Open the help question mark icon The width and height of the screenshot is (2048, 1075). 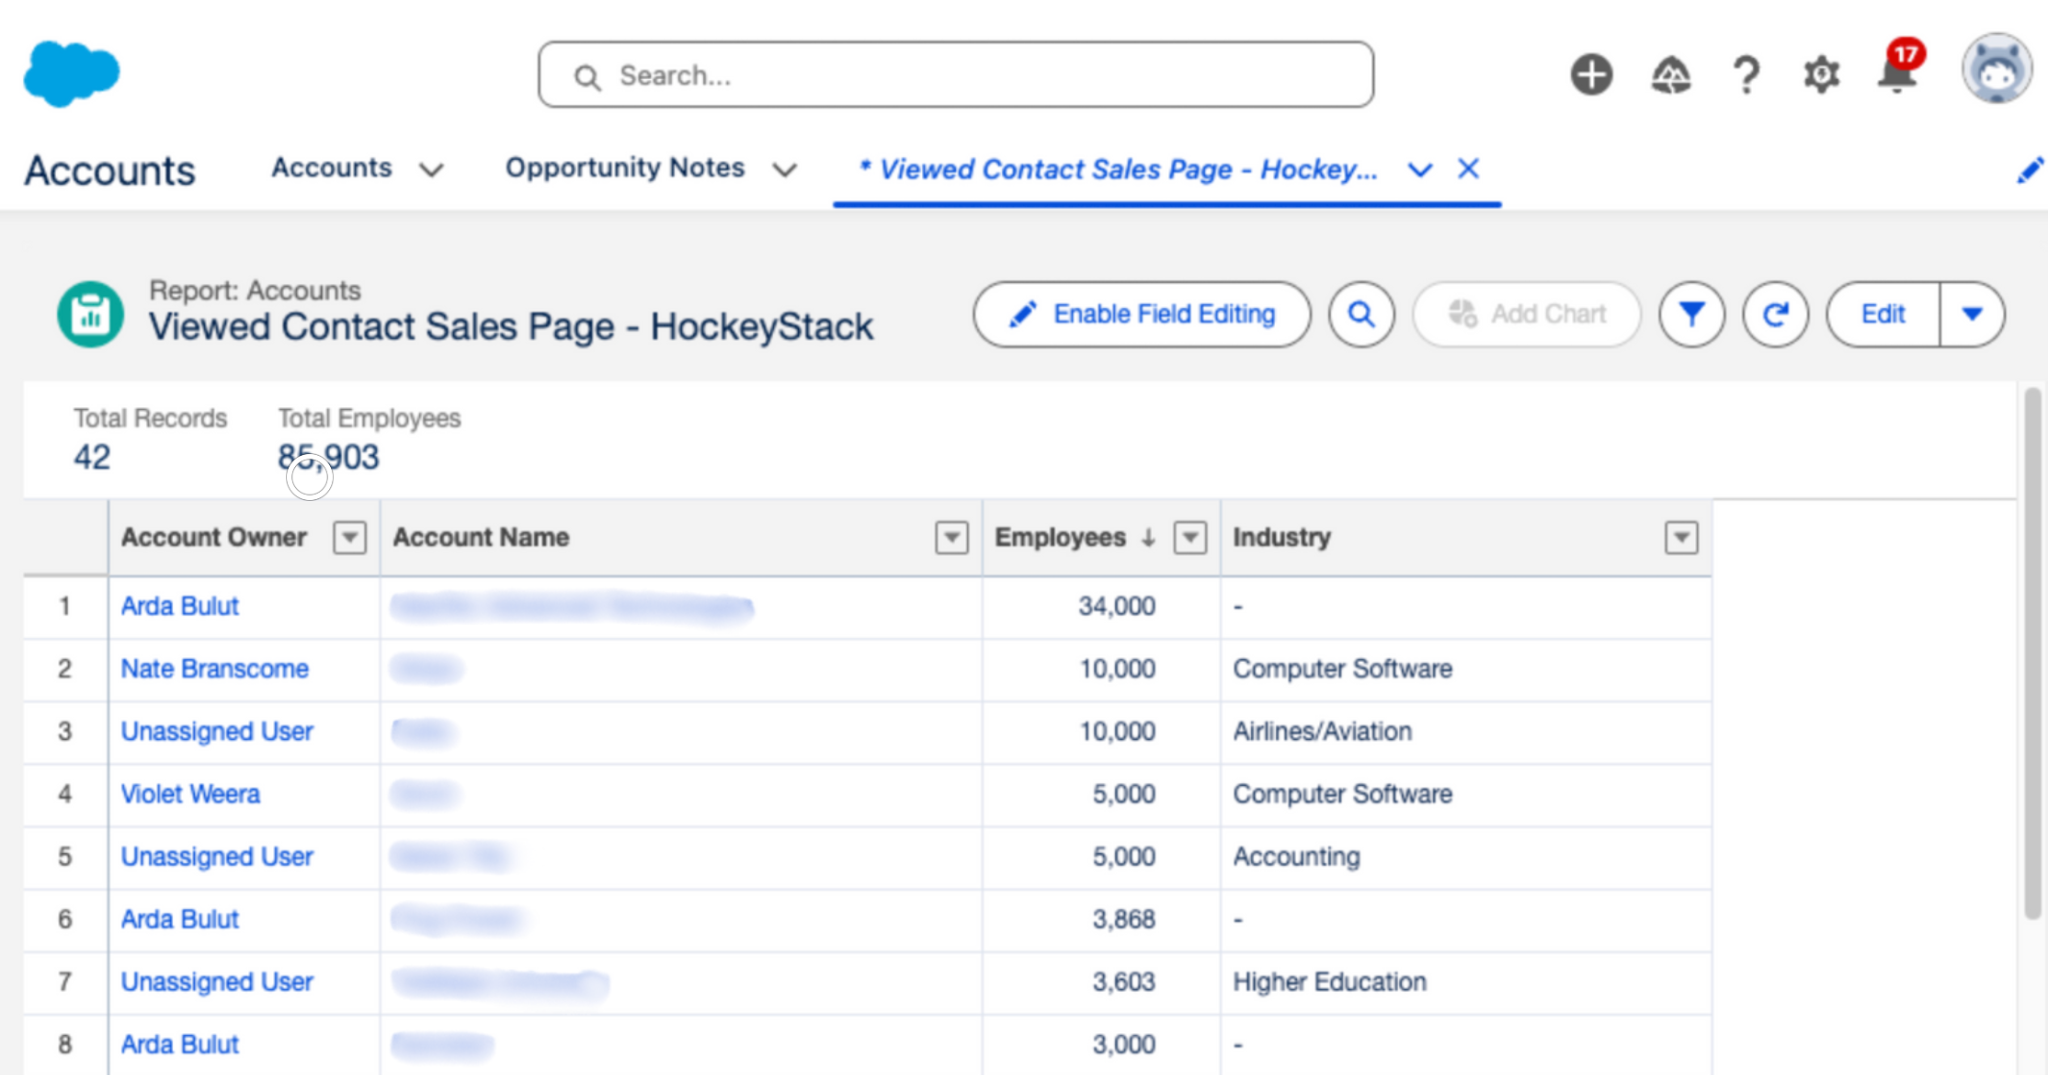click(1746, 75)
